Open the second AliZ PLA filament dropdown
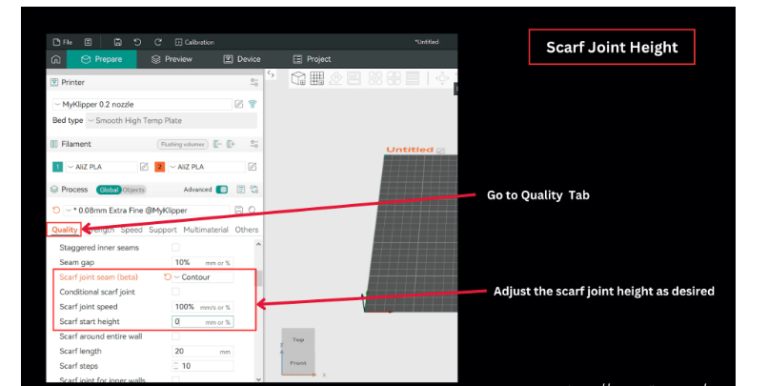Screen dimensions: 768x386 point(206,167)
